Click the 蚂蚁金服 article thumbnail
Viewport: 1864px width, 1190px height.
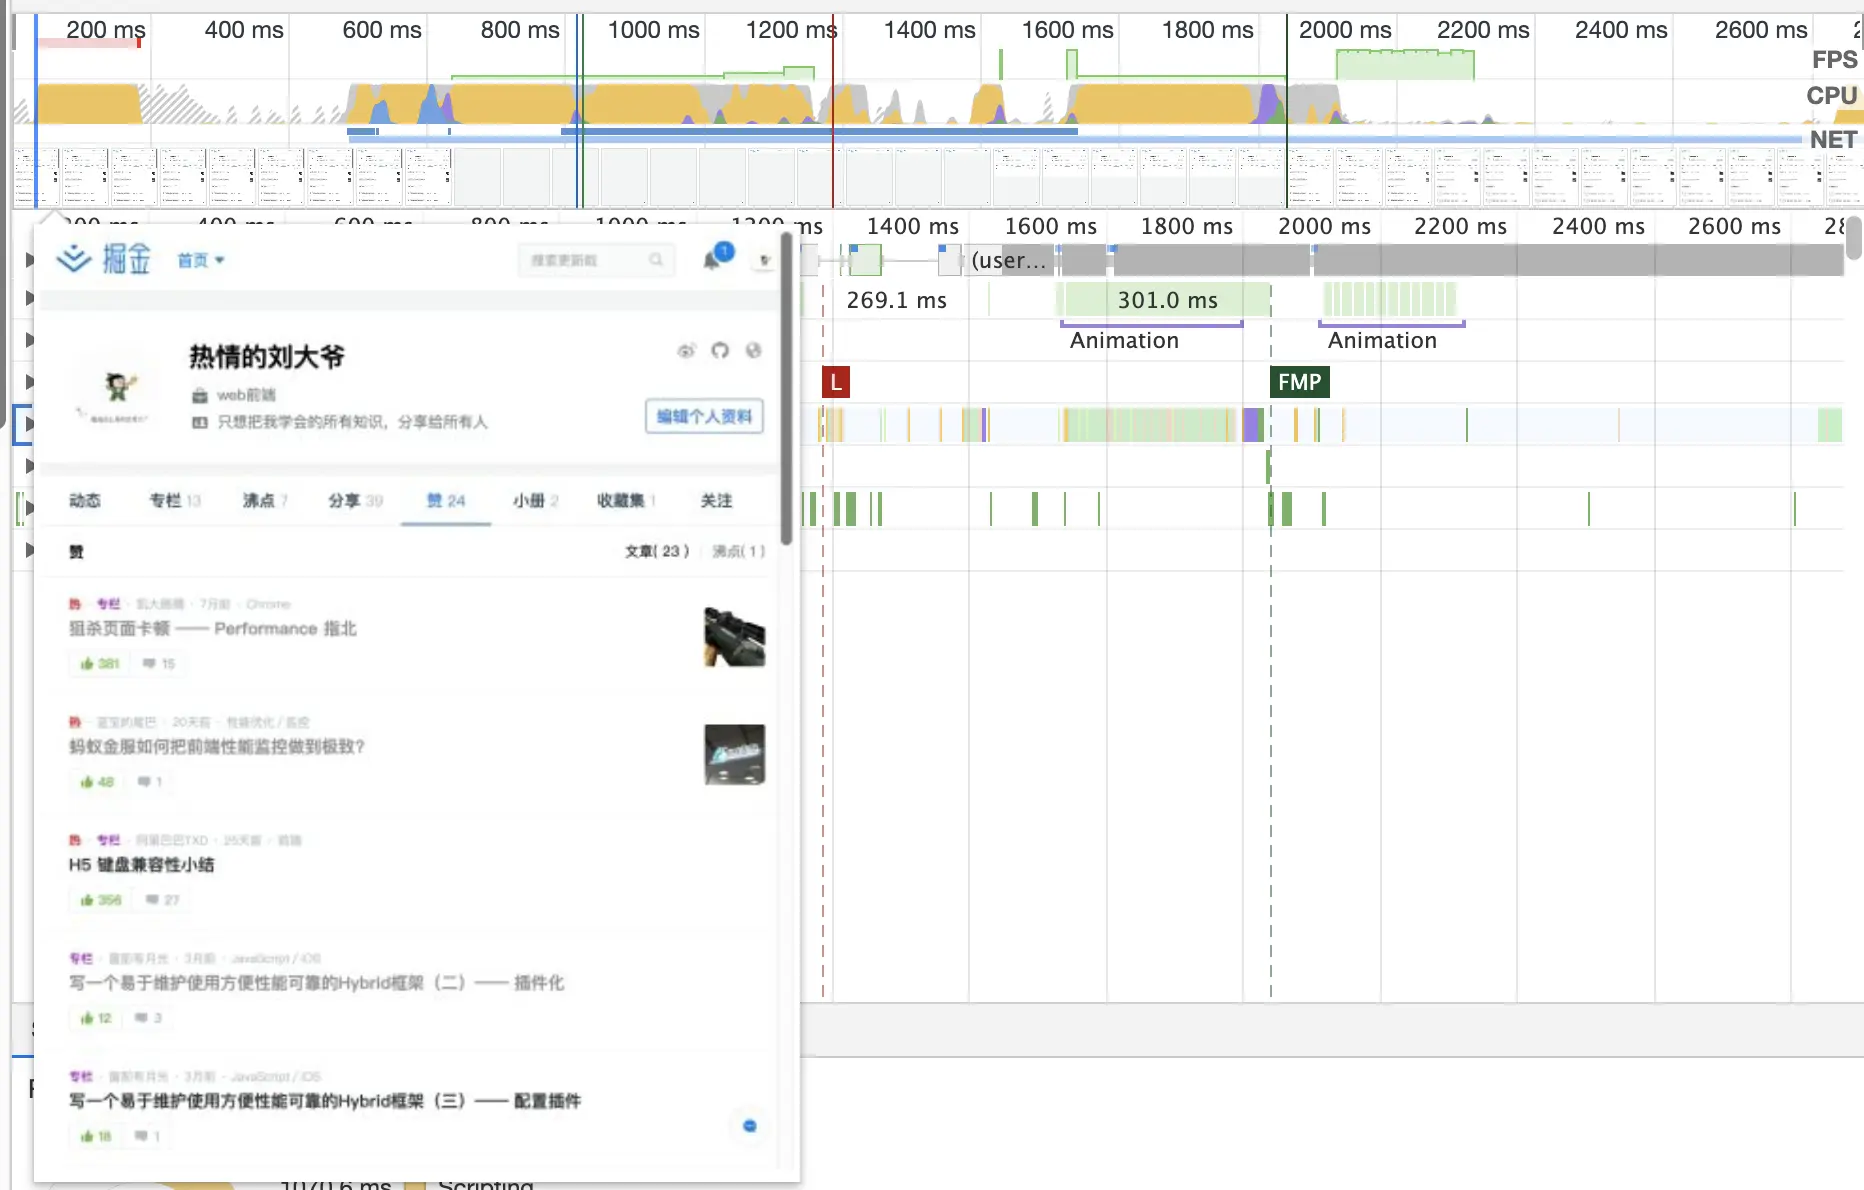[734, 755]
